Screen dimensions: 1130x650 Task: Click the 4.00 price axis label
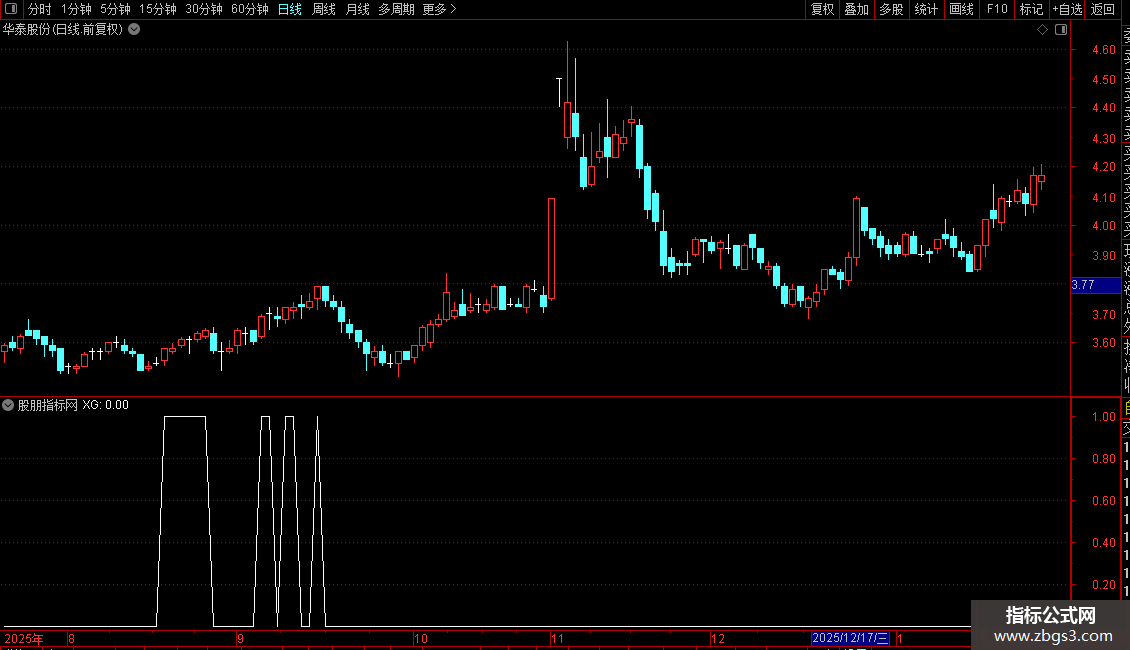click(x=1104, y=226)
